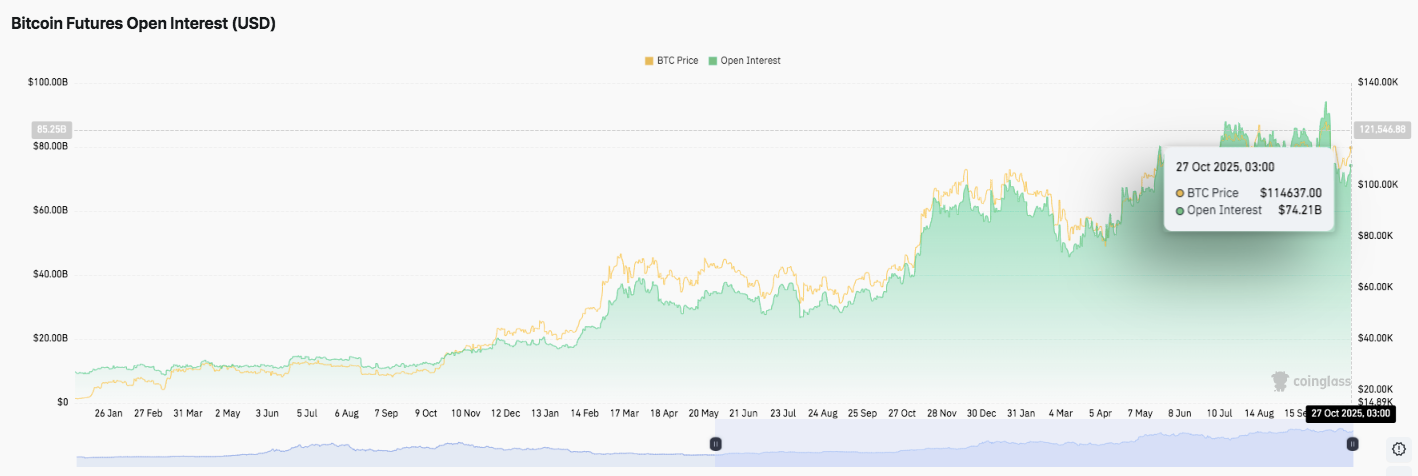Click the 27 Oct 2025, 03:00 date label

pyautogui.click(x=1348, y=412)
